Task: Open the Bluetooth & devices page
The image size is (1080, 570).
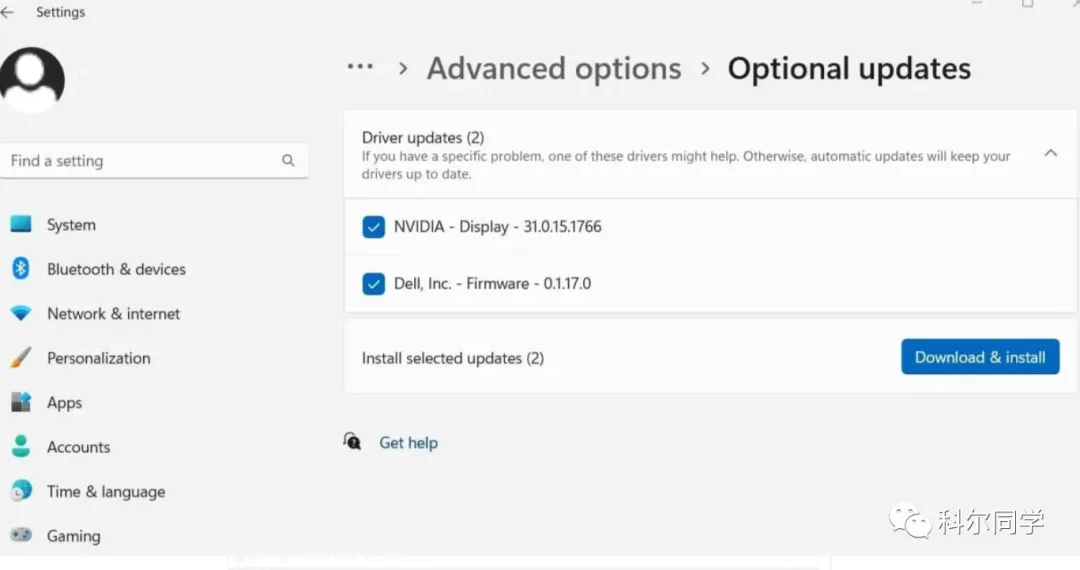Action: 116,269
